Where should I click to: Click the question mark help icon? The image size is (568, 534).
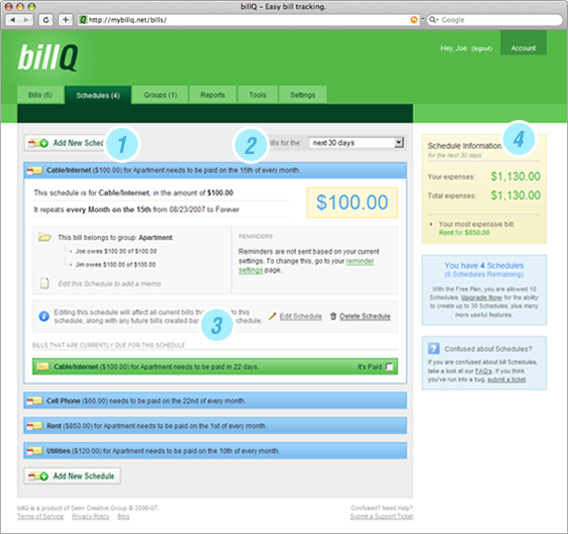[434, 349]
